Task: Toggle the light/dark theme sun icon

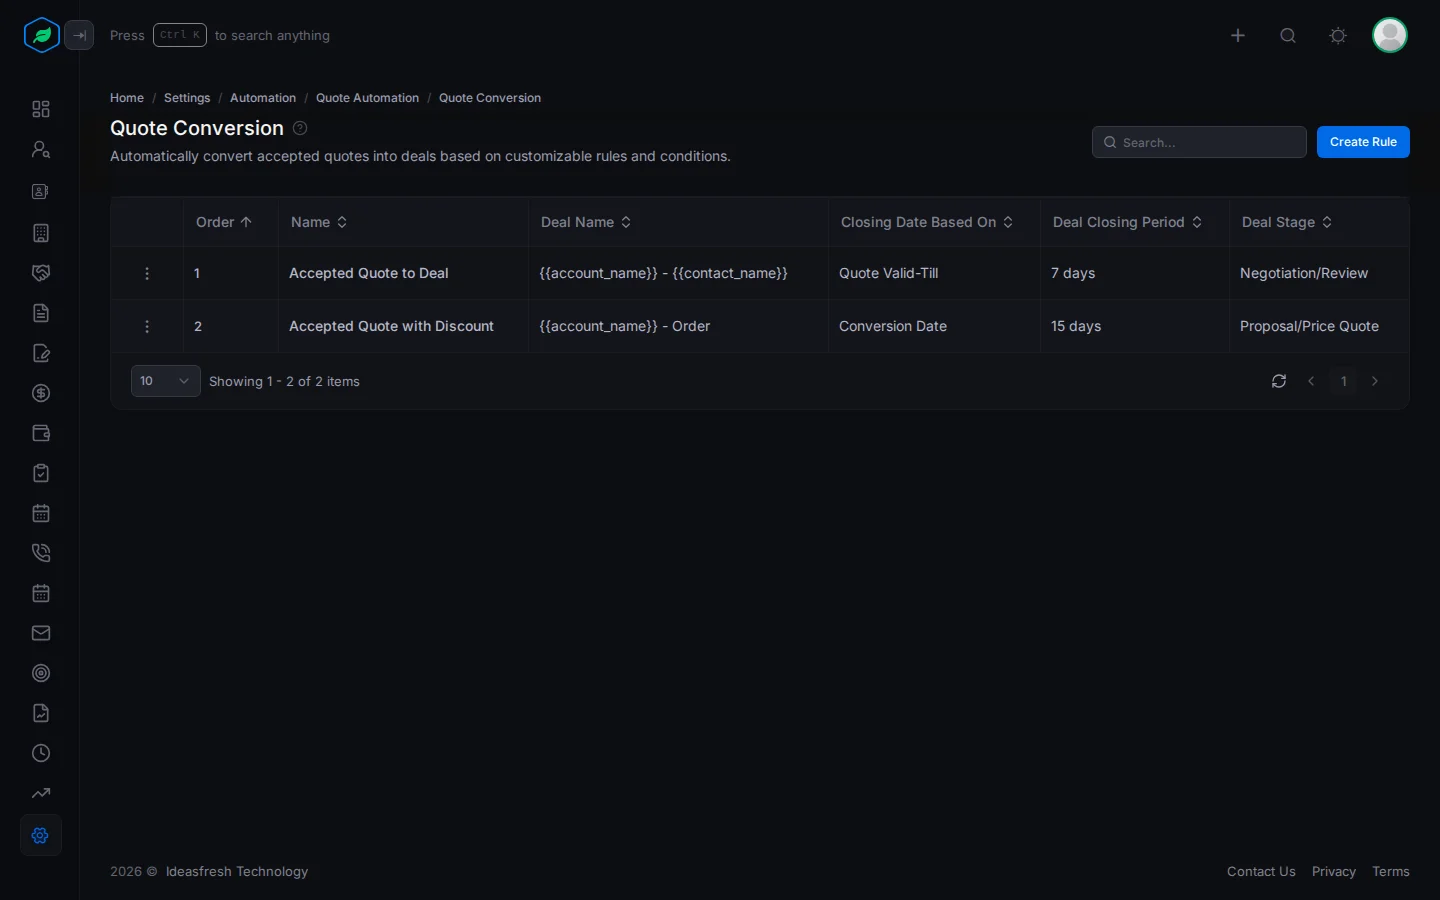Action: point(1338,36)
